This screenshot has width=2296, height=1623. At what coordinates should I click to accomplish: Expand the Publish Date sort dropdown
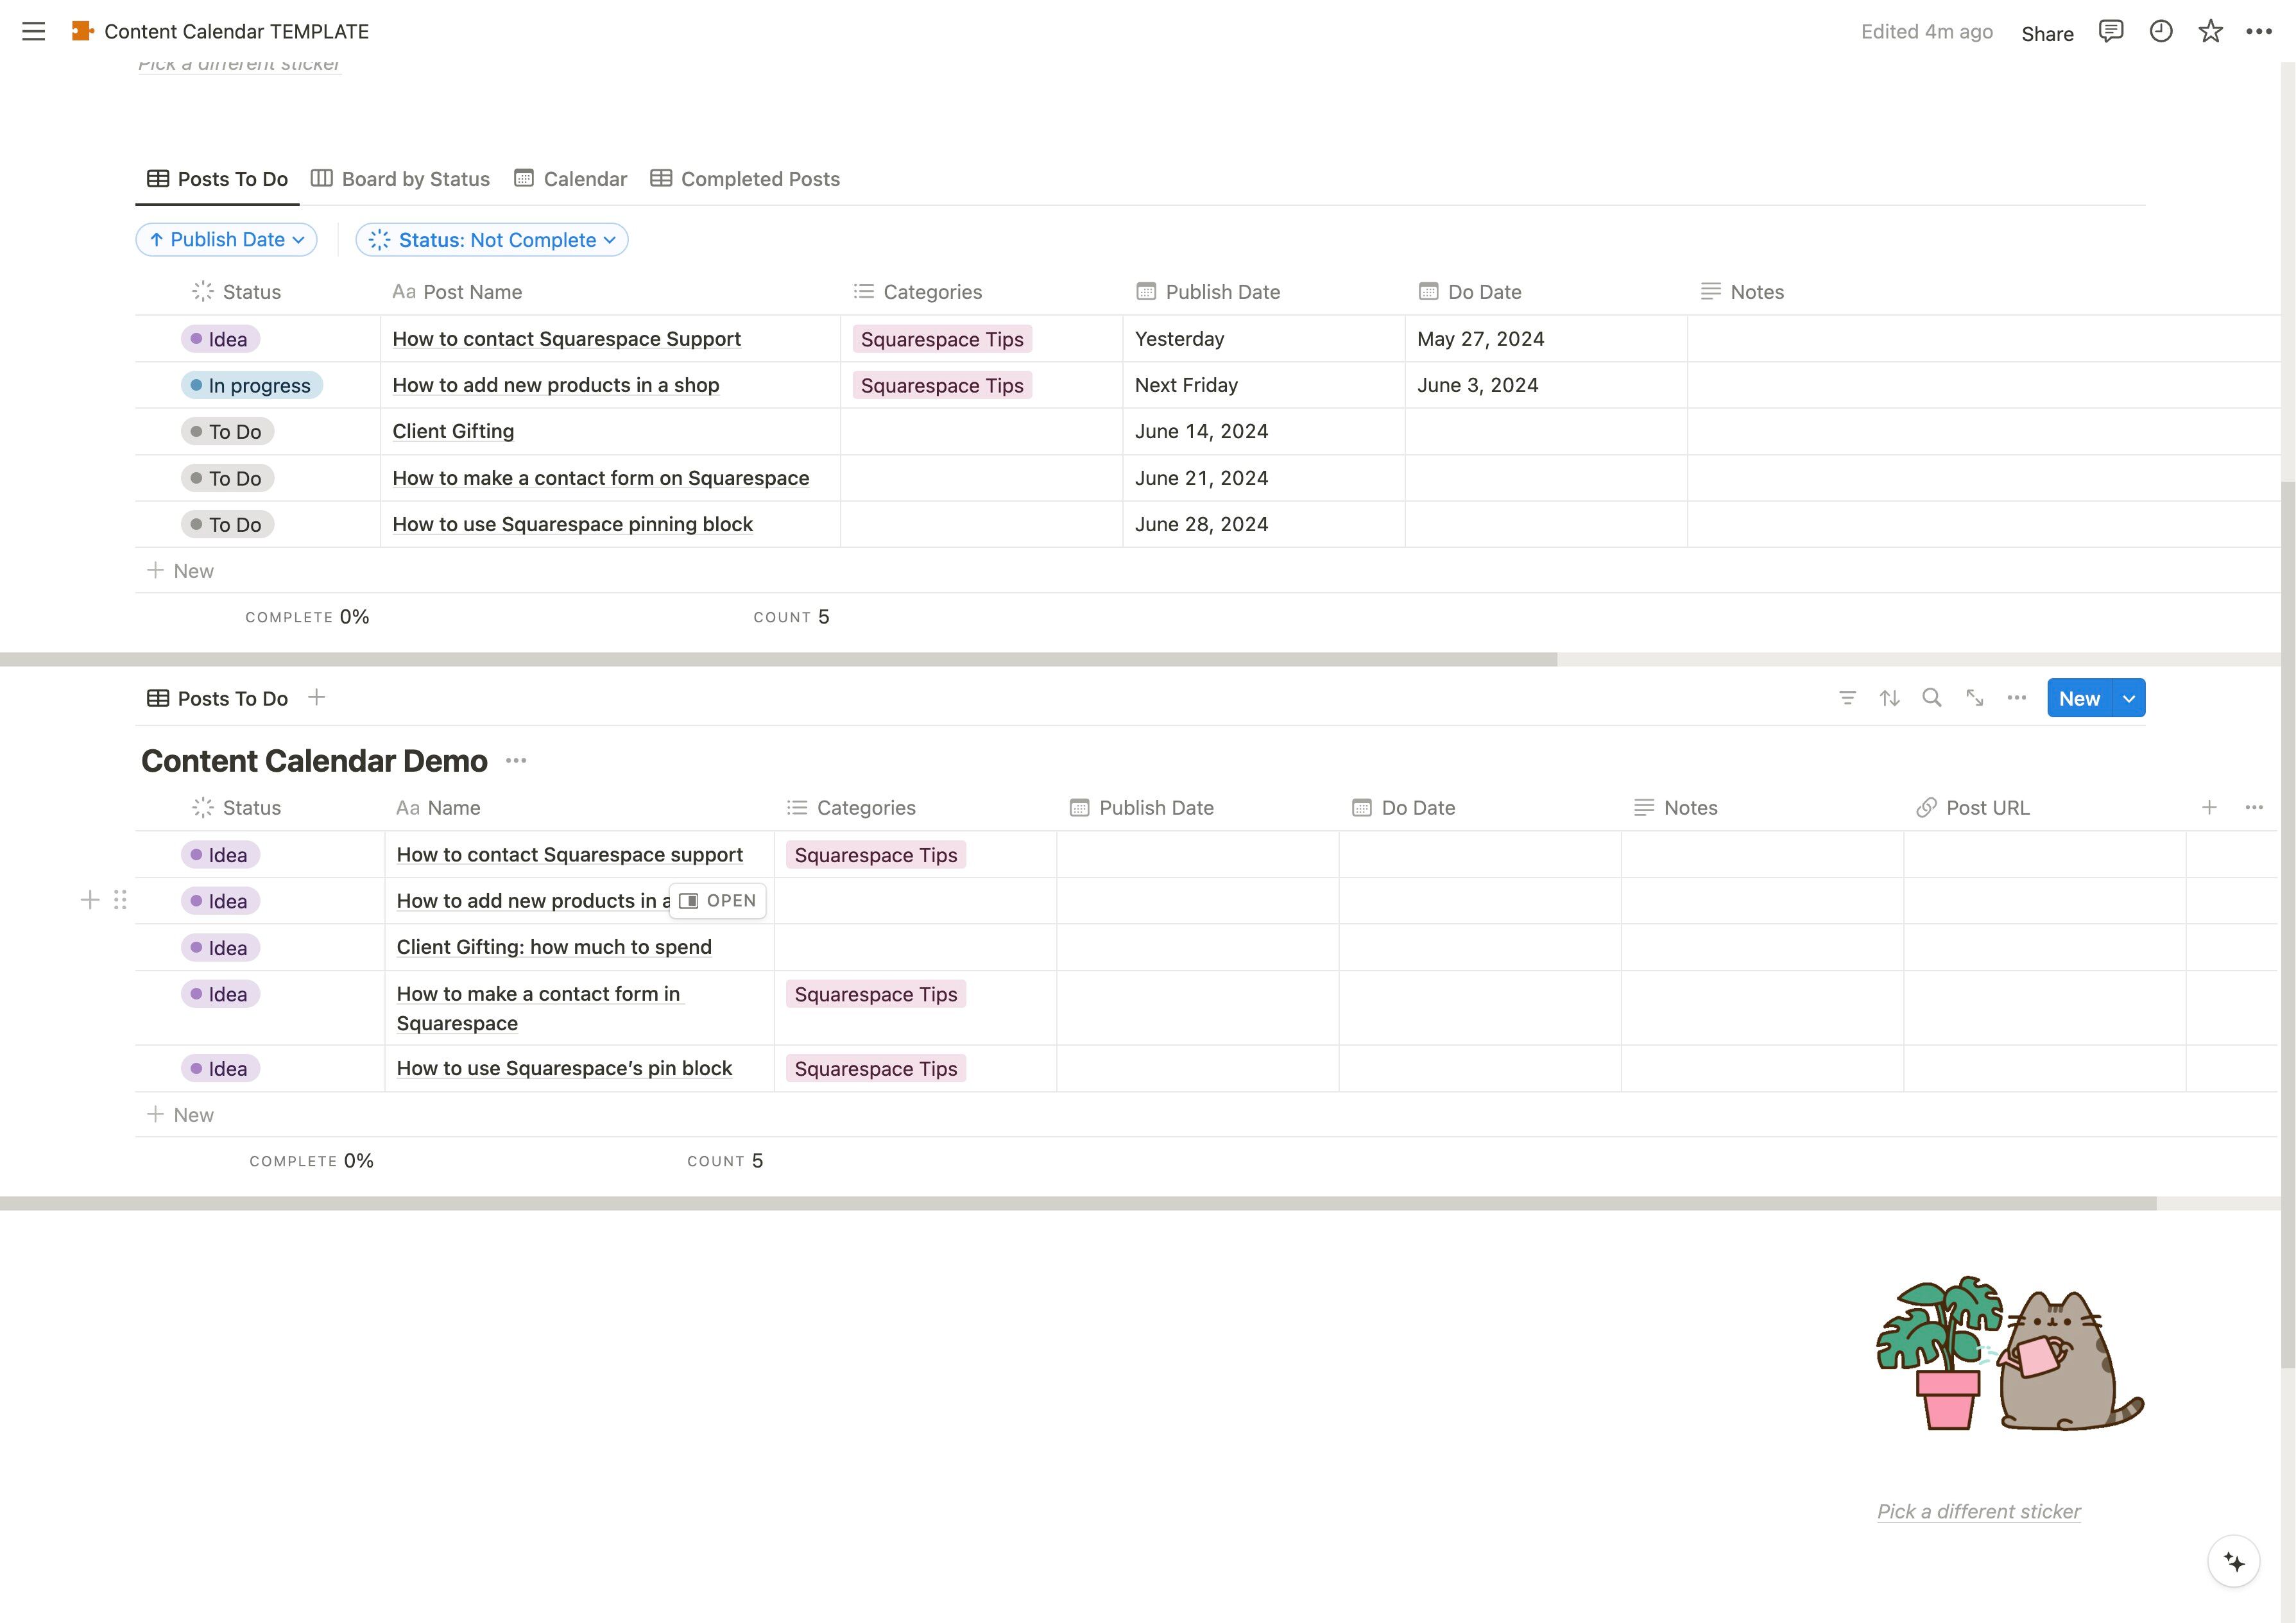226,240
